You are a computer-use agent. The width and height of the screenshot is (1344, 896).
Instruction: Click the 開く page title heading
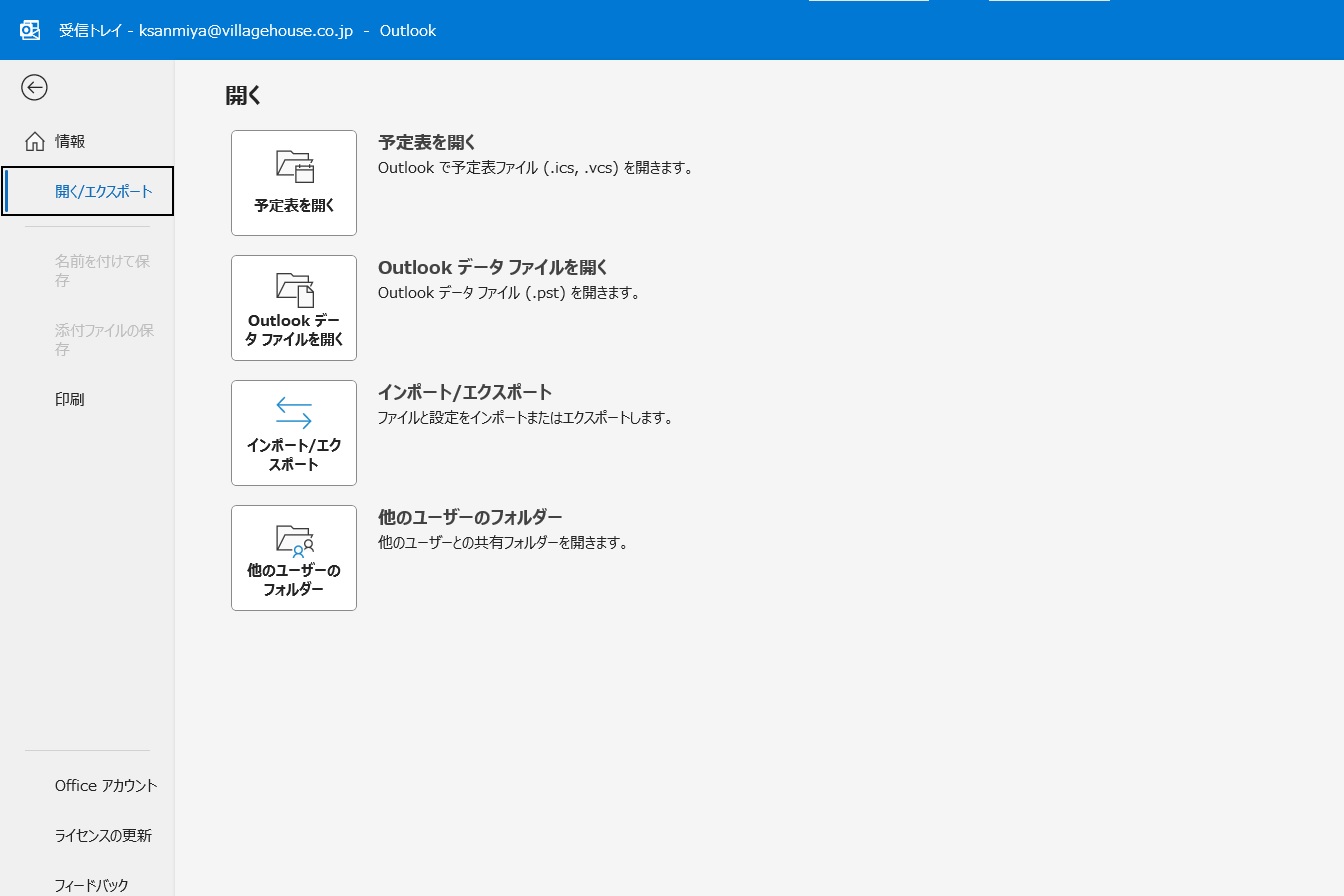pyautogui.click(x=243, y=96)
